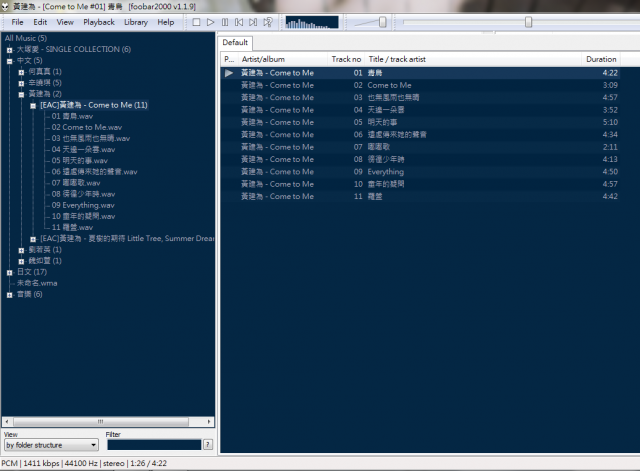Click the Play button in toolbar
640x471 pixels.
click(x=211, y=22)
